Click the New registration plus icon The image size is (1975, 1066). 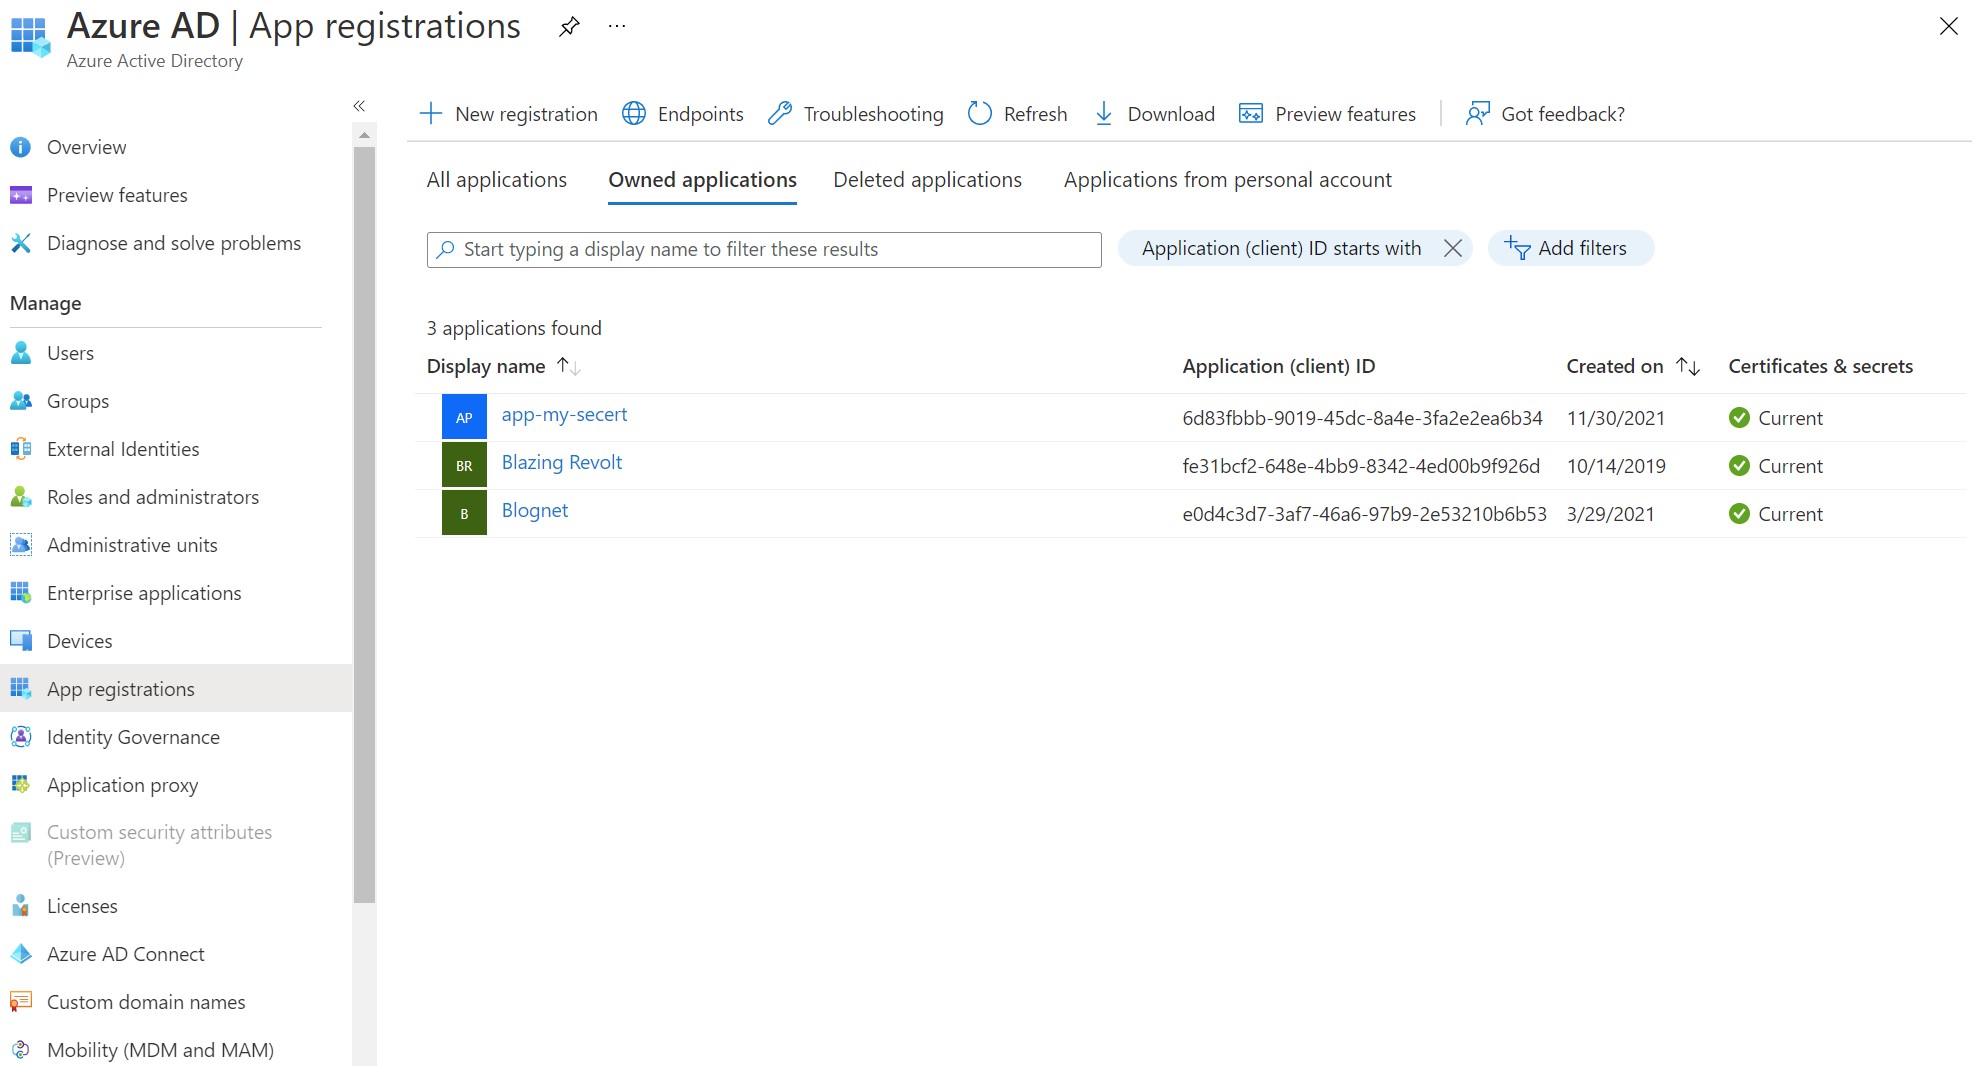pyautogui.click(x=431, y=113)
